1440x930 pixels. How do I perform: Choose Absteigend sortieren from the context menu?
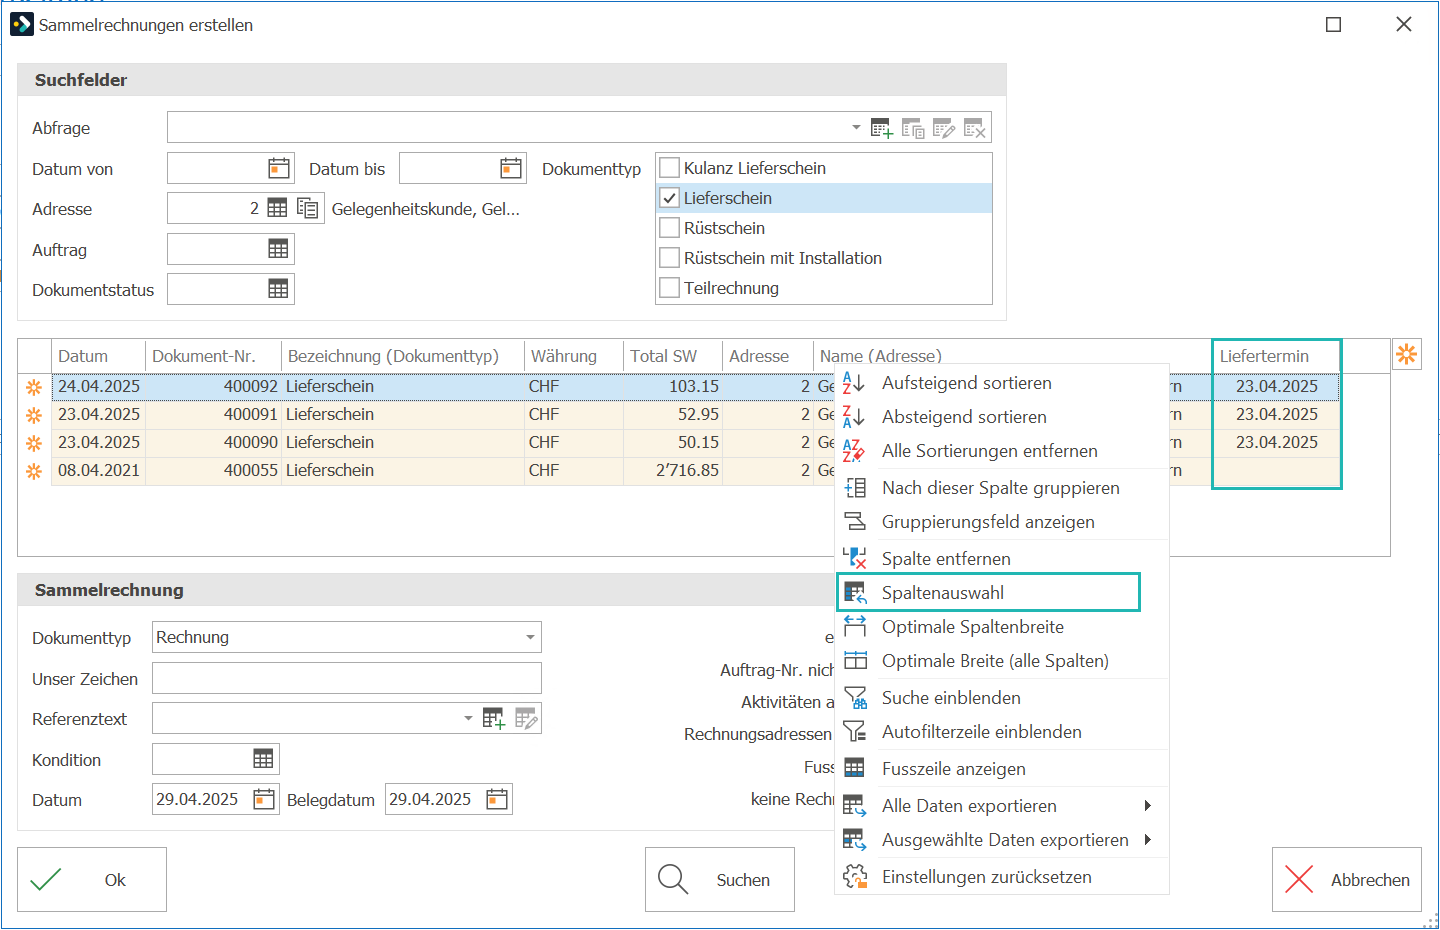pyautogui.click(x=1002, y=417)
